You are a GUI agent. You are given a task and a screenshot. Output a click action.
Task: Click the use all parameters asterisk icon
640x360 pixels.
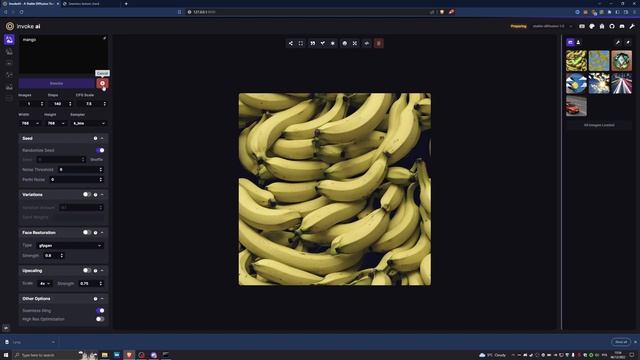[333, 43]
